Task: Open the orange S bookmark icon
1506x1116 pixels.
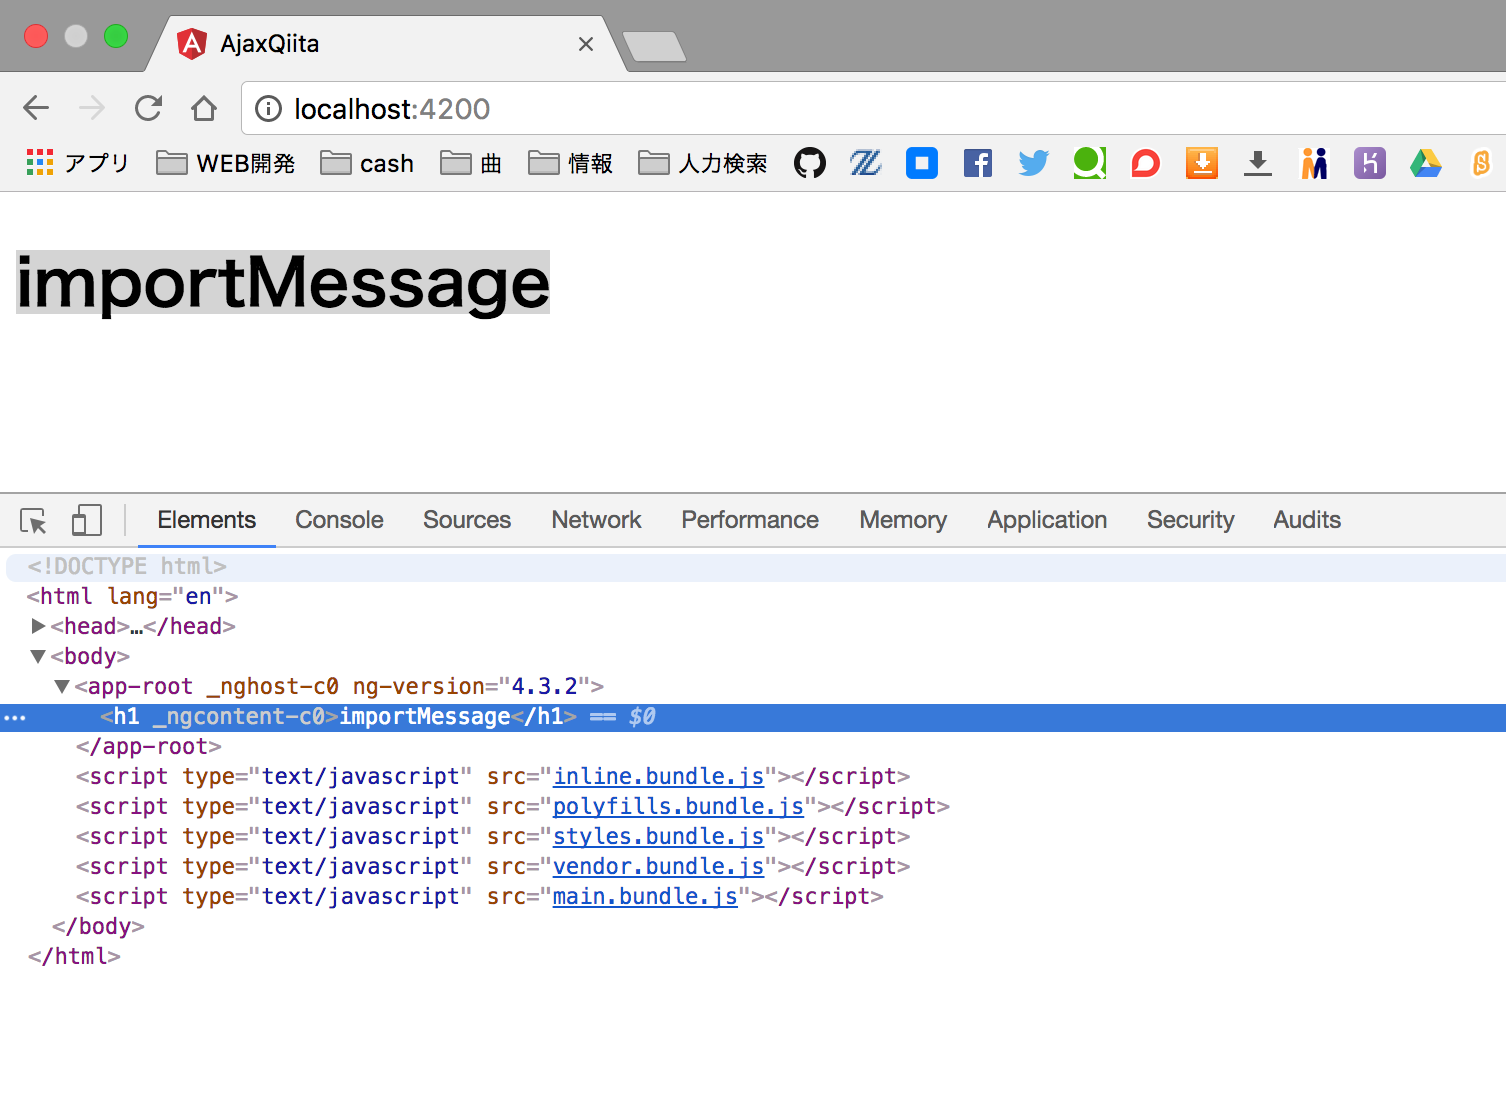Action: tap(1482, 163)
